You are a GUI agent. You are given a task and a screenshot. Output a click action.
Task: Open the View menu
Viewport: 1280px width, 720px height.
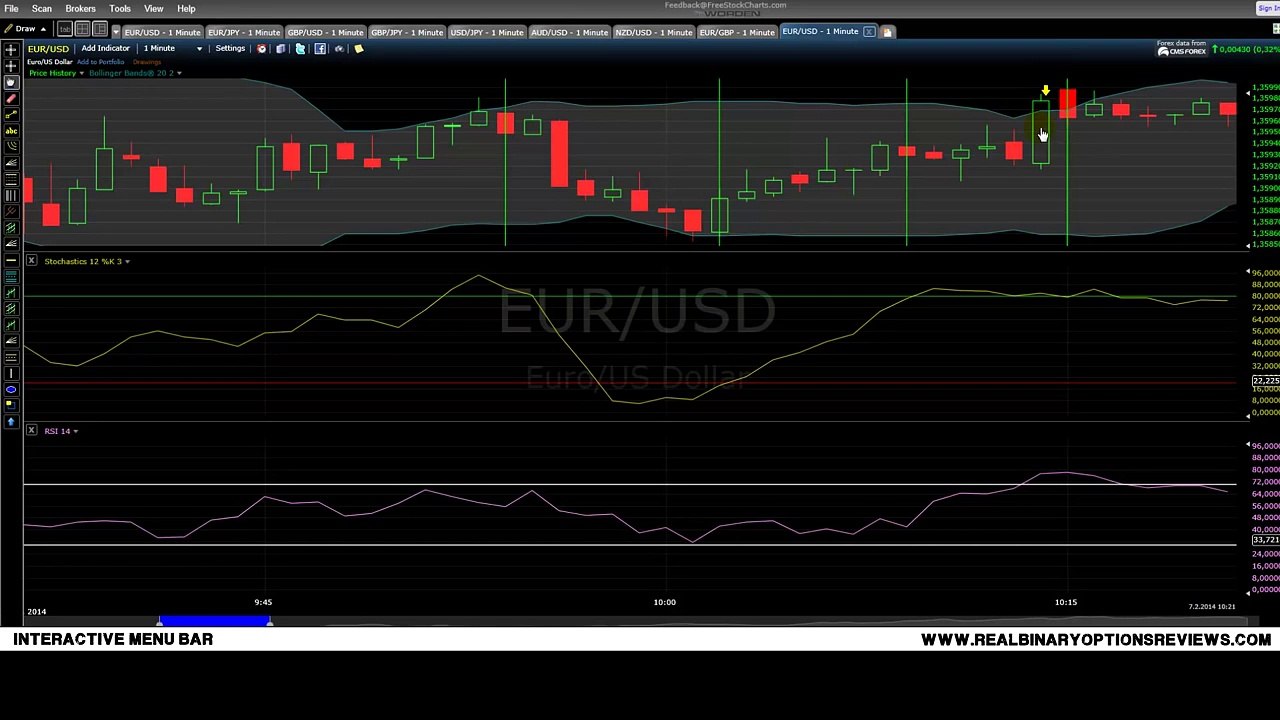tap(153, 8)
